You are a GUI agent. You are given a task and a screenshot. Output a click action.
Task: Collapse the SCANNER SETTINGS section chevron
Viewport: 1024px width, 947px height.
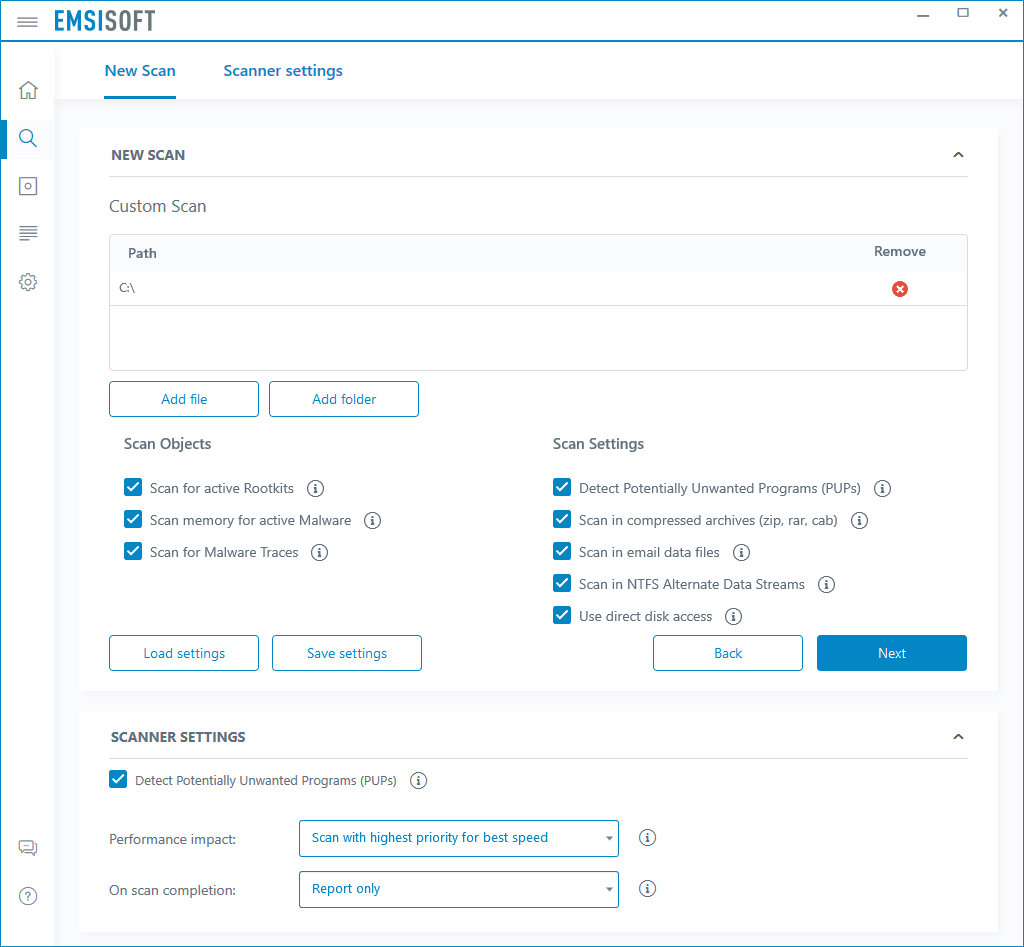(x=958, y=737)
